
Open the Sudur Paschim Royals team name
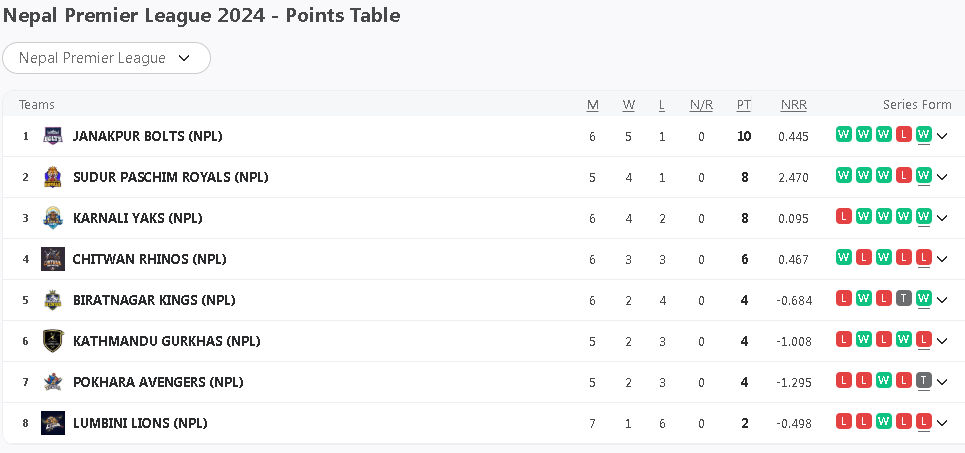click(170, 177)
